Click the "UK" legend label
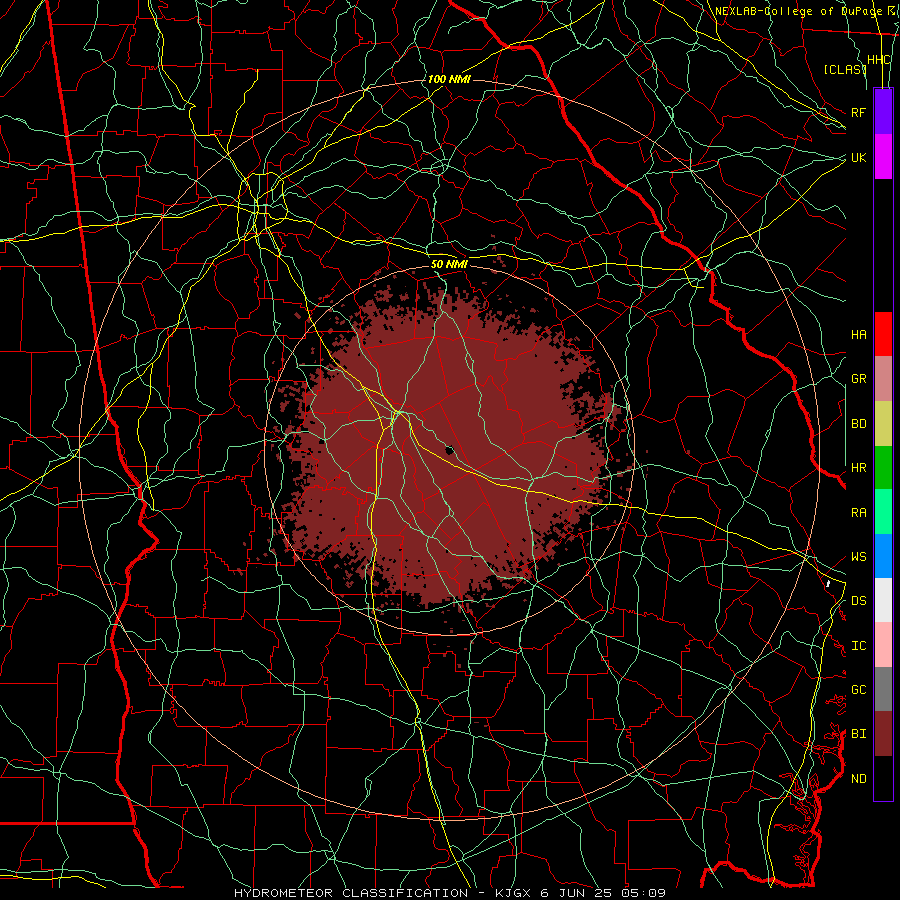 point(858,157)
